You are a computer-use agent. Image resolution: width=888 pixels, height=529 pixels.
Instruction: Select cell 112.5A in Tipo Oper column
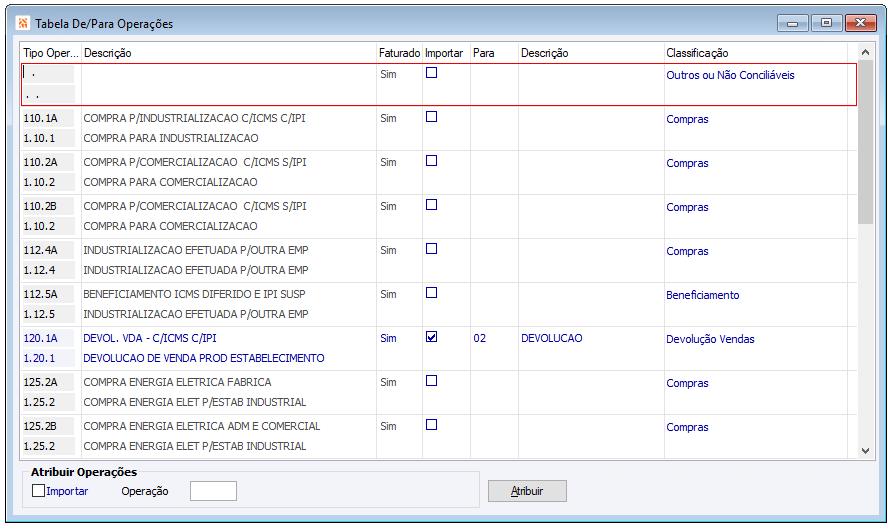tap(48, 294)
